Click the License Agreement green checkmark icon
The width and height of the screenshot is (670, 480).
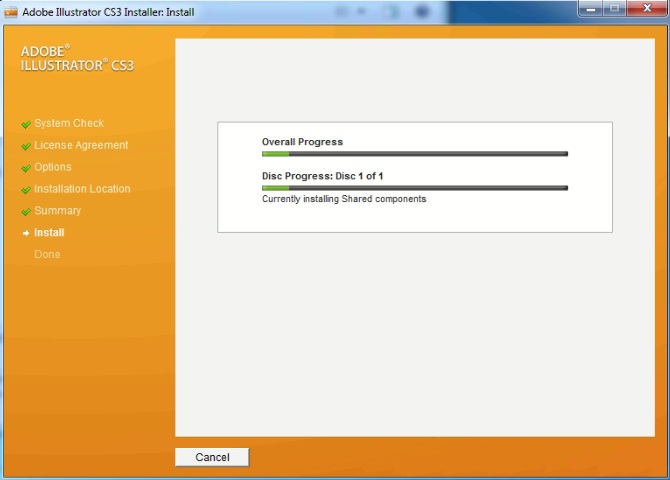coord(26,146)
